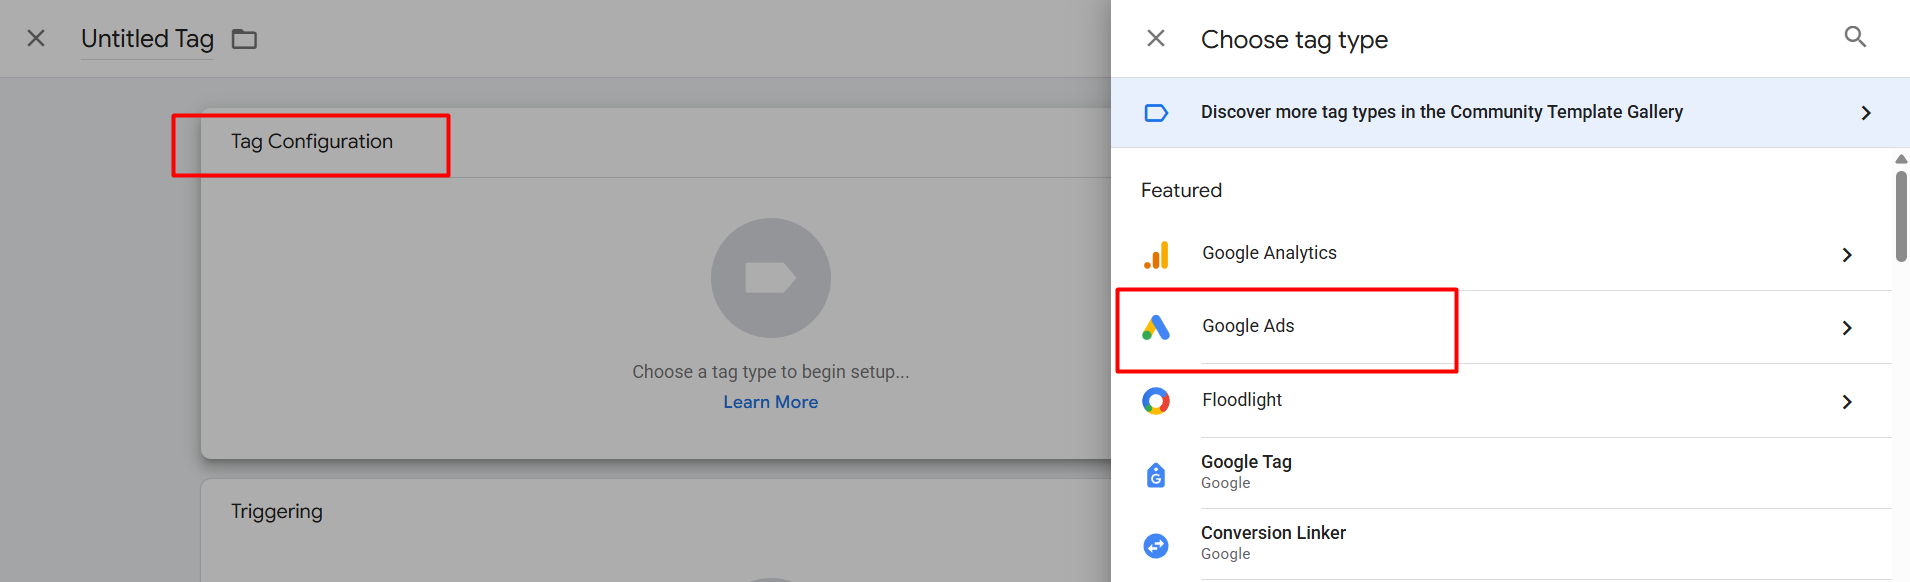Screen dimensions: 1910x582
Task: Click Discover more tag types banner text
Action: (1441, 112)
